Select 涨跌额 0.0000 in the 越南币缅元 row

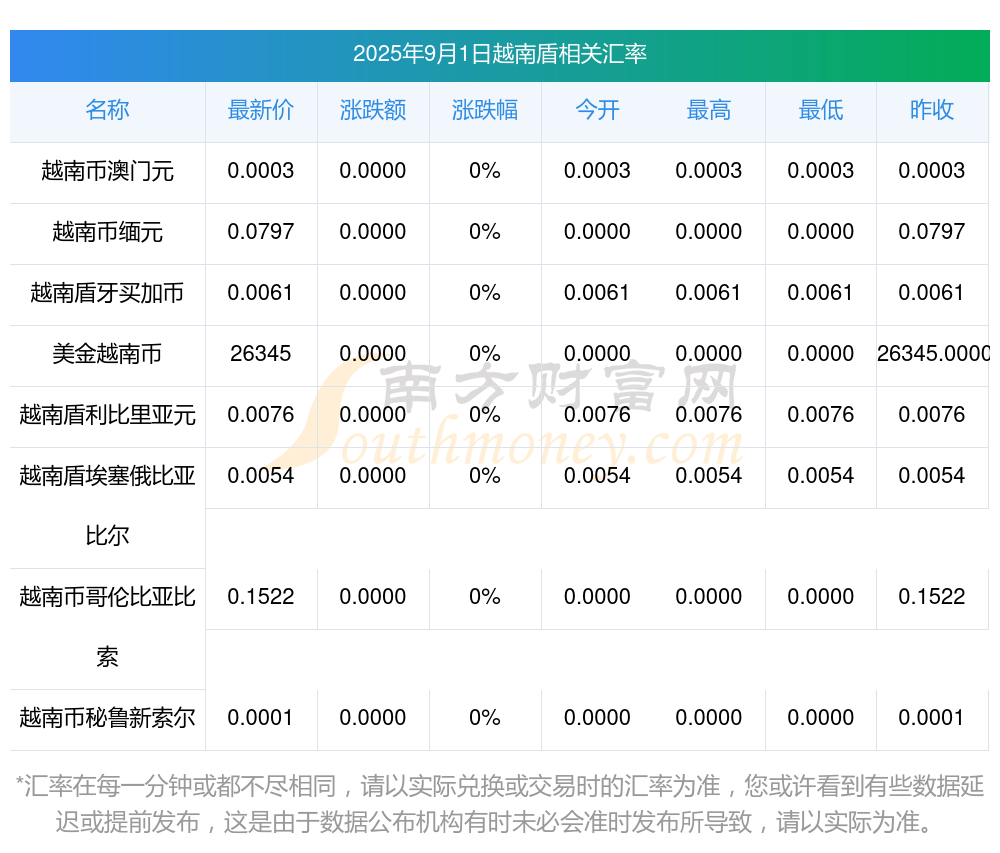coord(372,231)
